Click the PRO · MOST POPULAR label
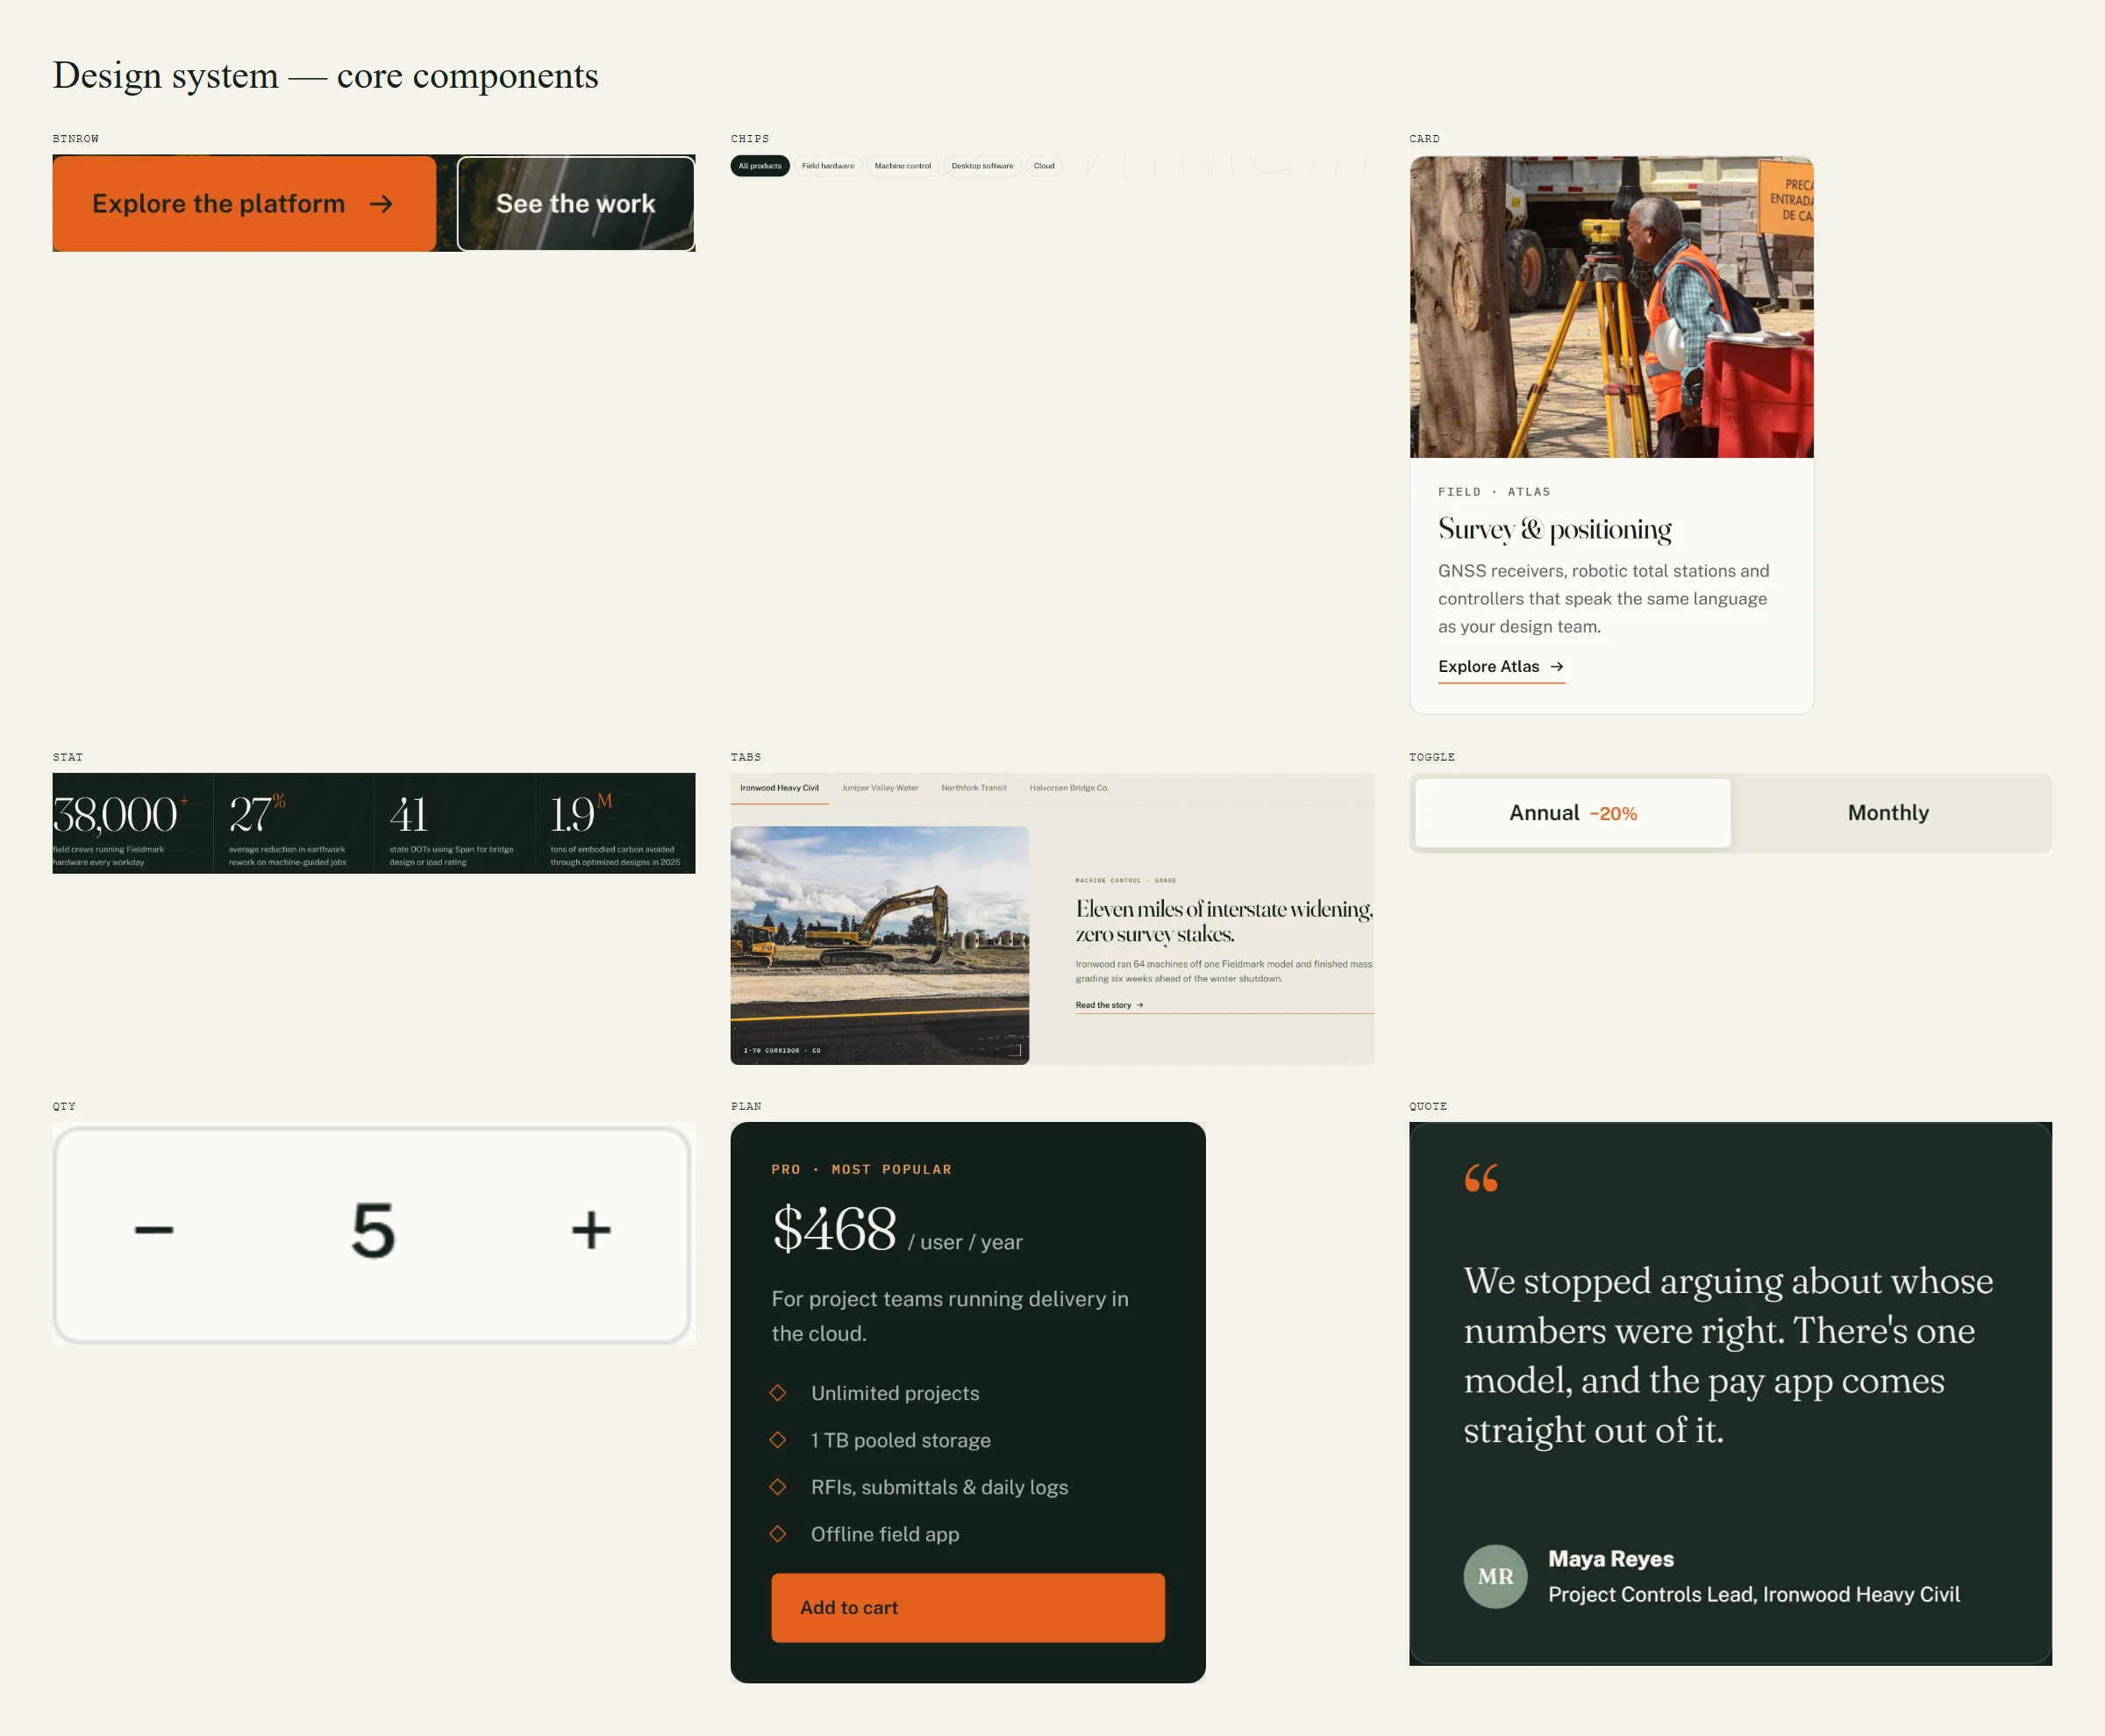The image size is (2105, 1736). click(x=861, y=1169)
